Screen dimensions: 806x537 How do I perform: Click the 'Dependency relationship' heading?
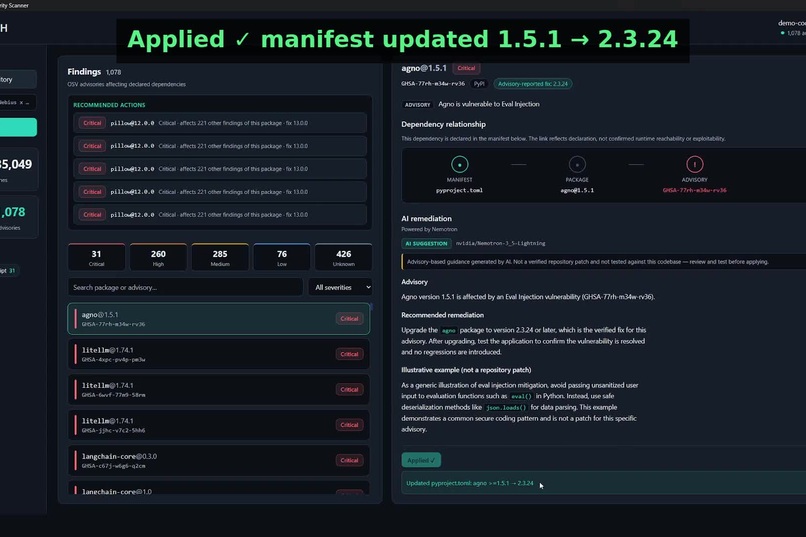pos(444,124)
